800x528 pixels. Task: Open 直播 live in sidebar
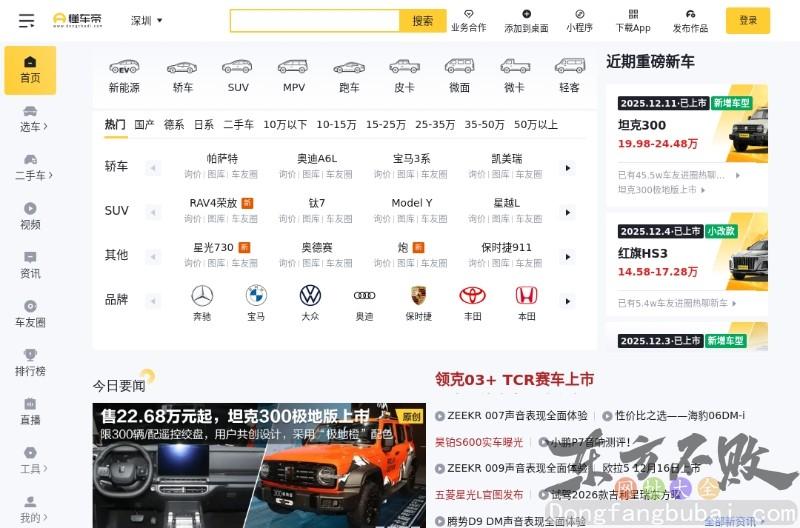pos(30,412)
